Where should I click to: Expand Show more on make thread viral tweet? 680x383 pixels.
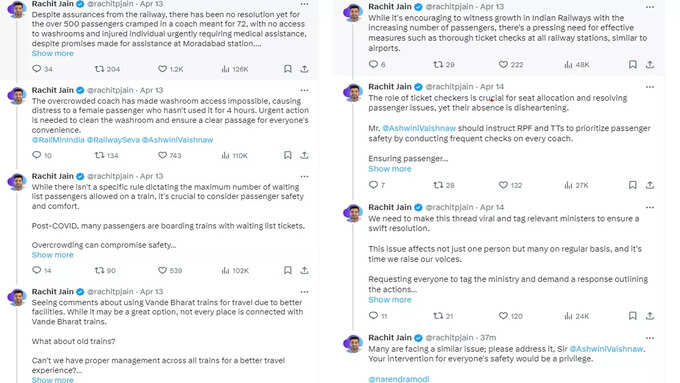[x=389, y=300]
